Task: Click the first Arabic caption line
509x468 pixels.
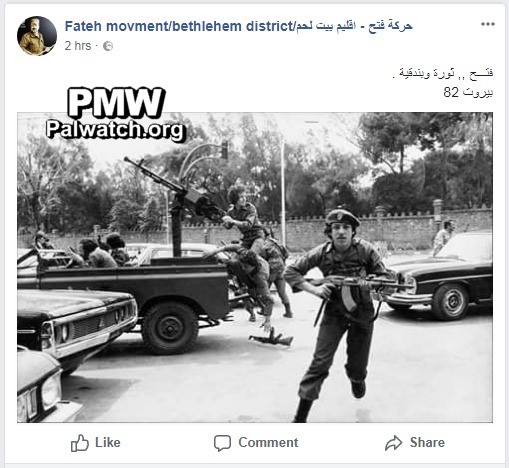Action: coord(442,73)
